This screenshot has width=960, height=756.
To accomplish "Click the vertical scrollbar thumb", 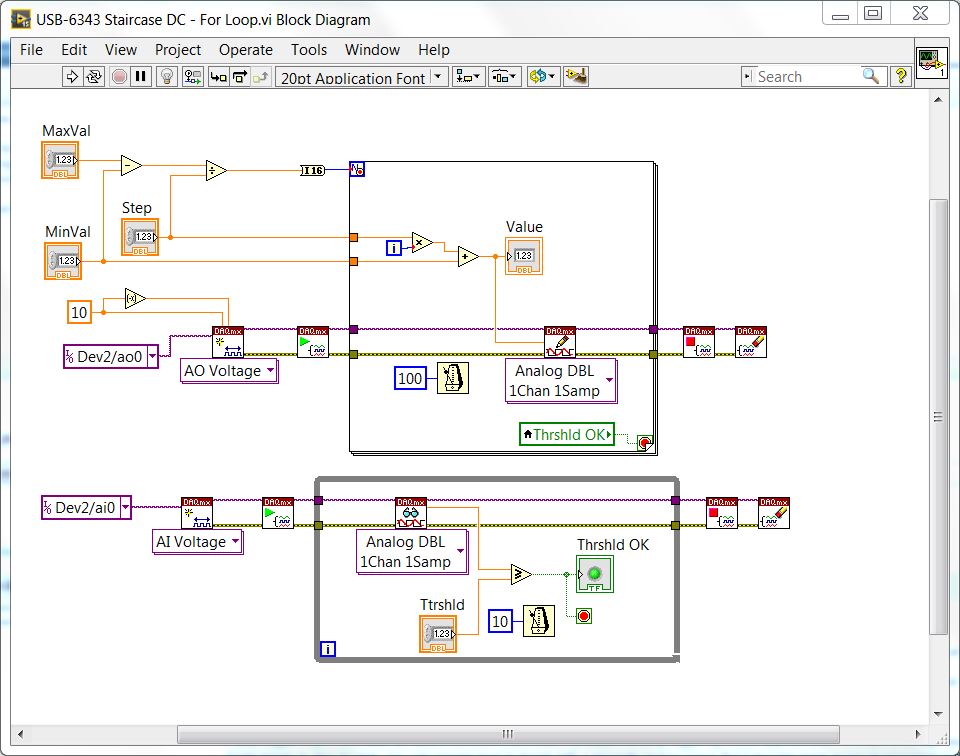I will pos(938,417).
